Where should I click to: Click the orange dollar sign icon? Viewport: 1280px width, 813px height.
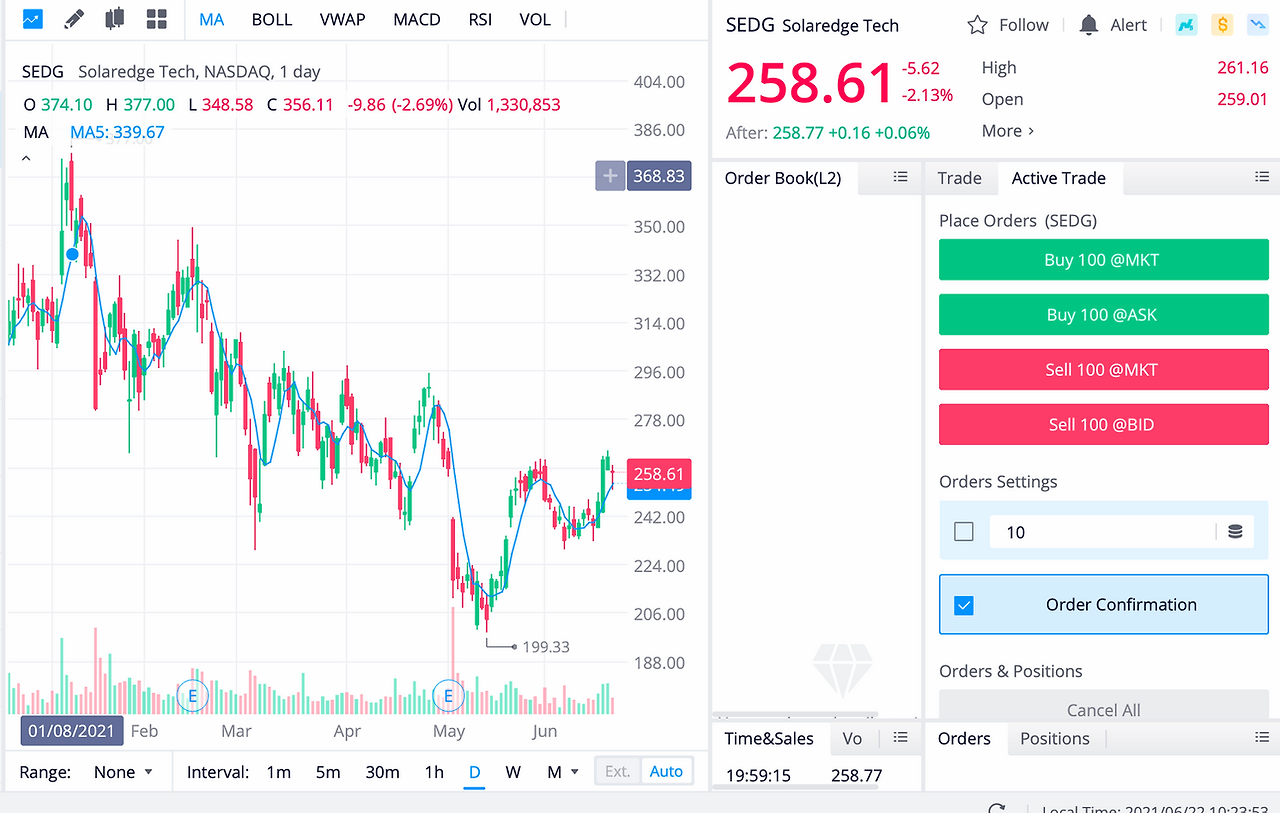[1221, 25]
